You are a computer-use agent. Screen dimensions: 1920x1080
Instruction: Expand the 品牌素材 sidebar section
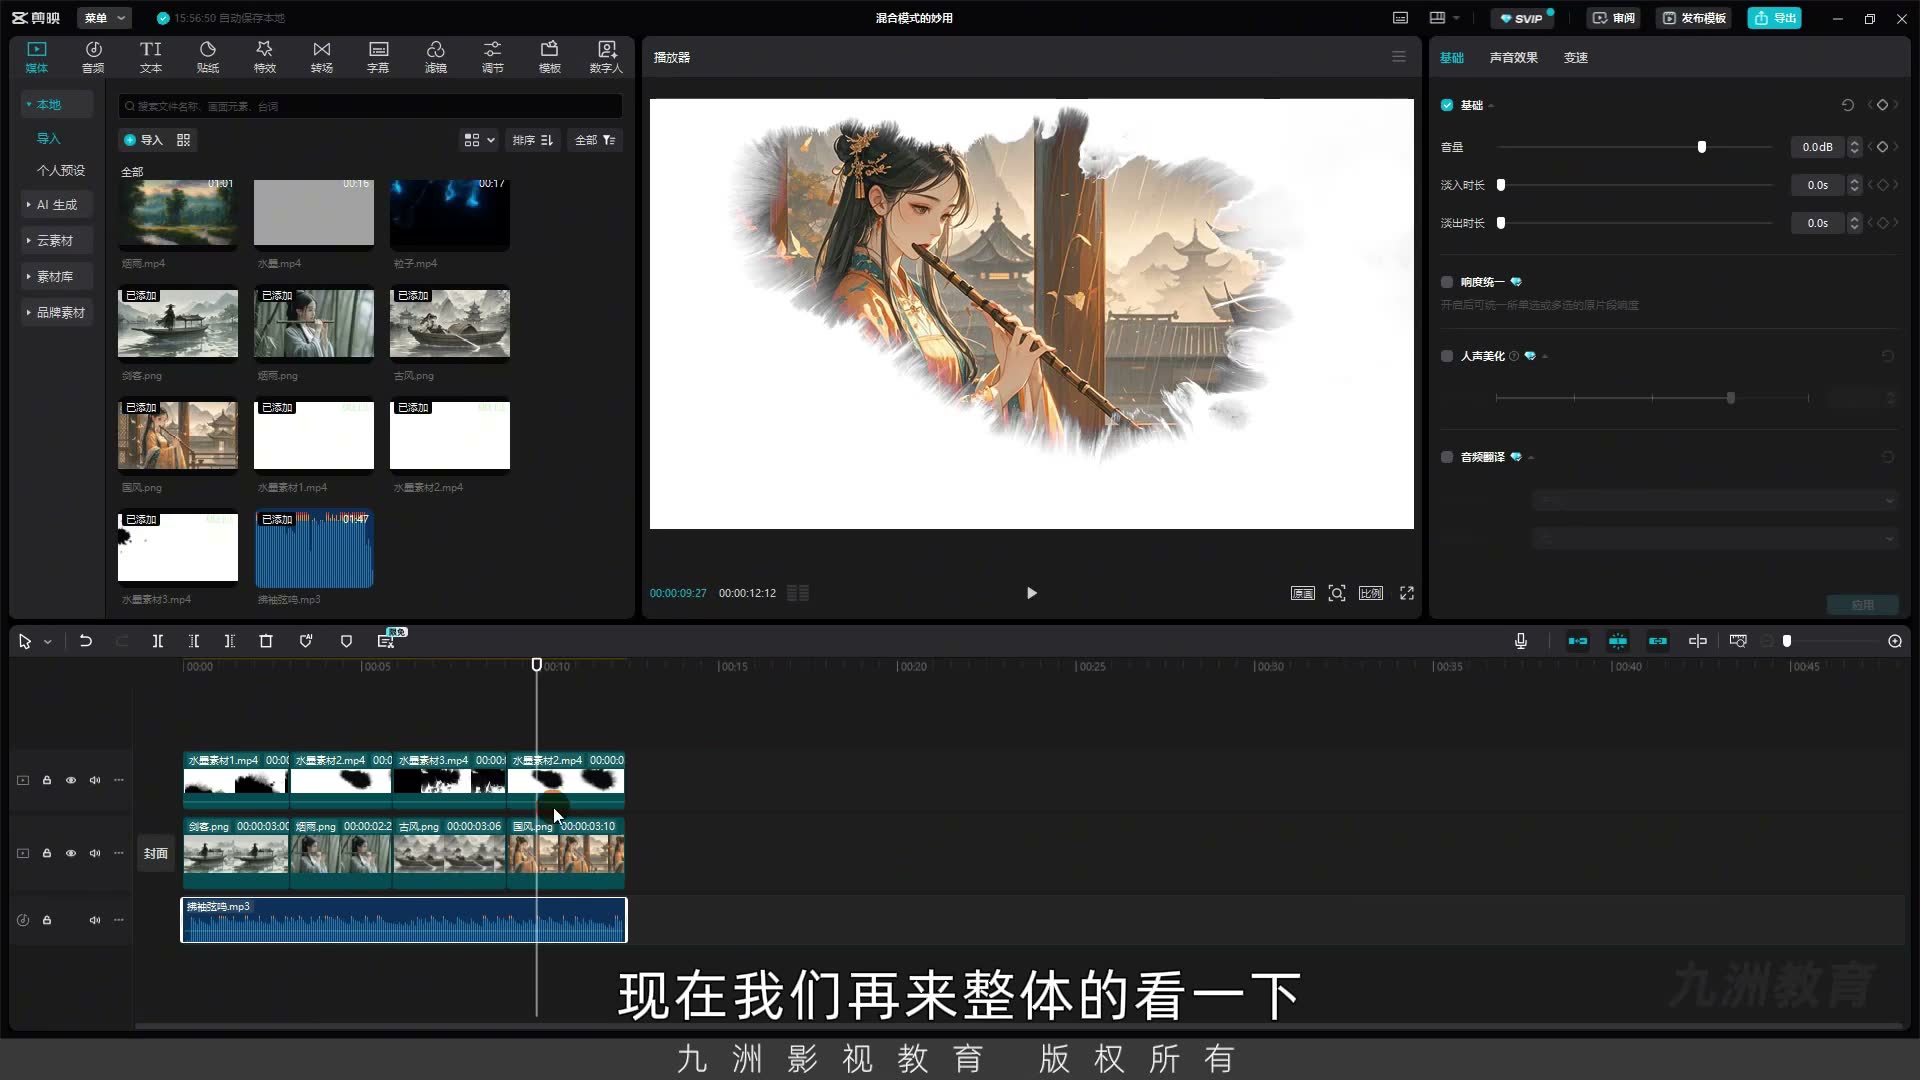(58, 312)
